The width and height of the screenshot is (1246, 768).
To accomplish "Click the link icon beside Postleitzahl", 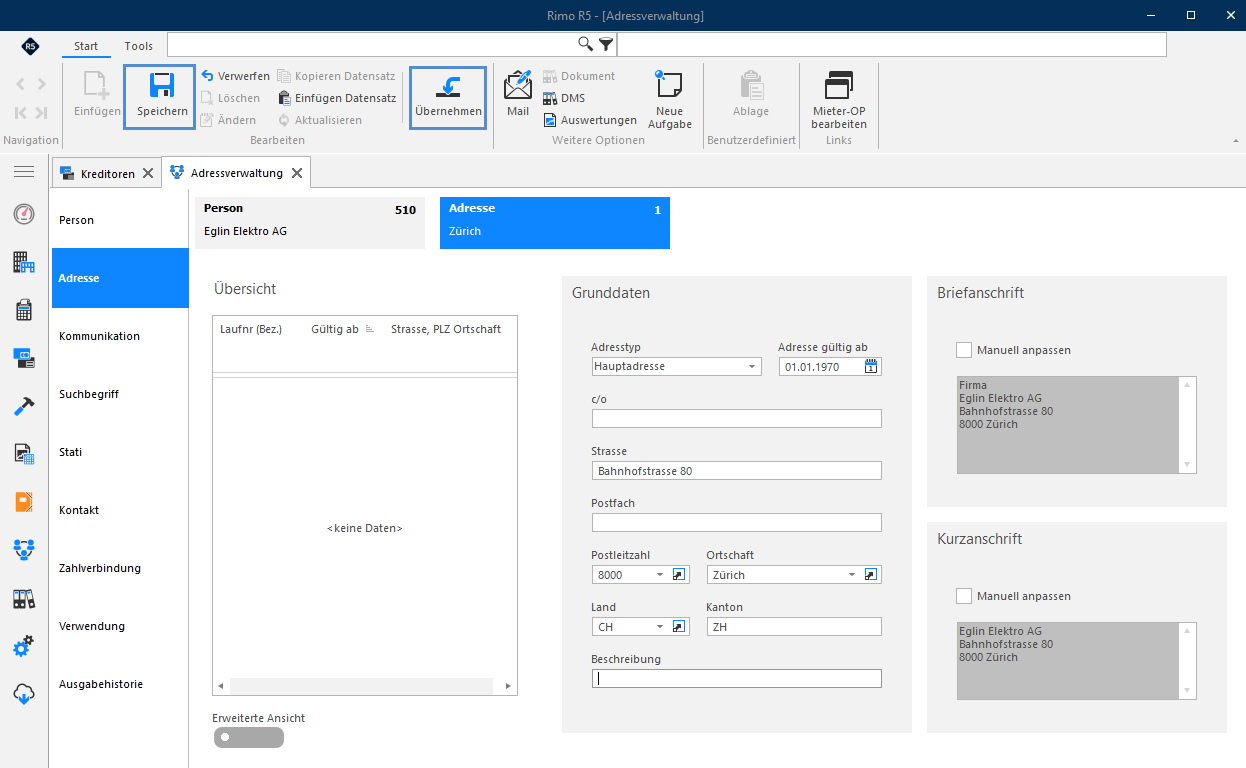I will (678, 574).
